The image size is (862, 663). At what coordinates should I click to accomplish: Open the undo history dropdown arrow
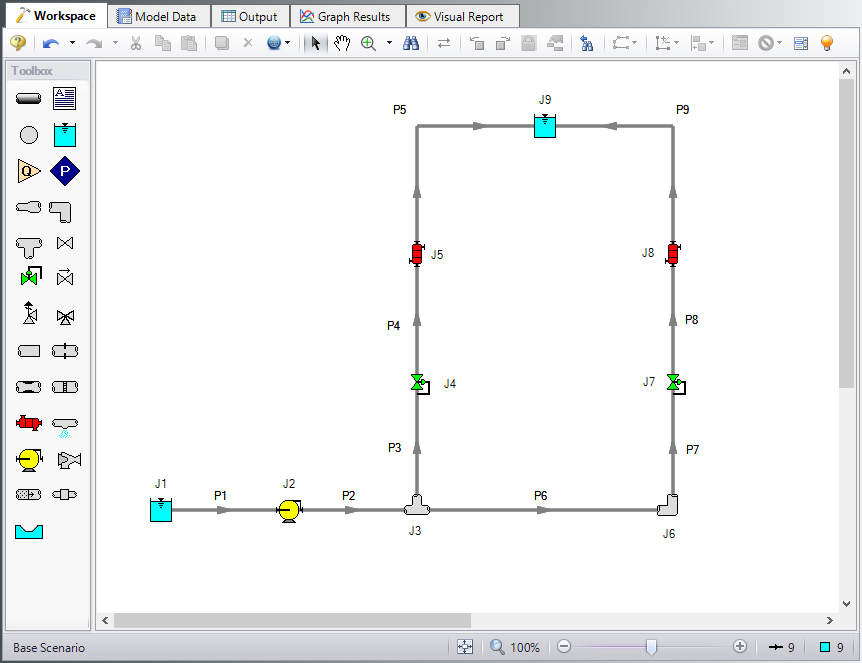pyautogui.click(x=72, y=43)
